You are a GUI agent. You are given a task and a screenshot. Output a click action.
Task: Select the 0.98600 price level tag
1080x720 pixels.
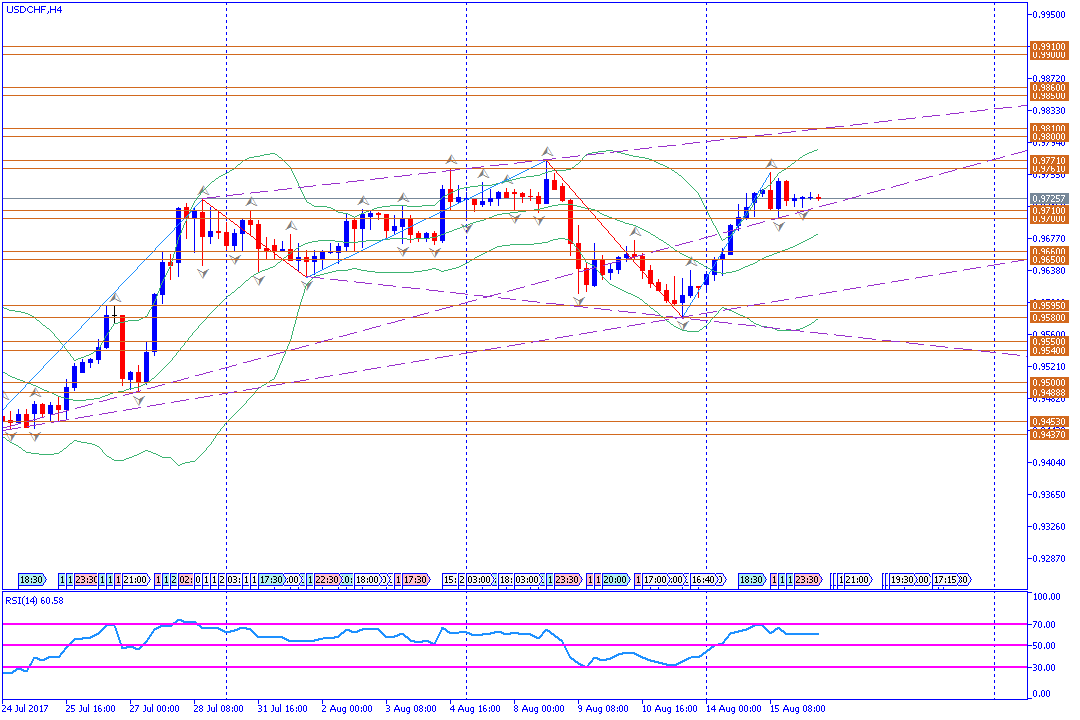point(1048,88)
